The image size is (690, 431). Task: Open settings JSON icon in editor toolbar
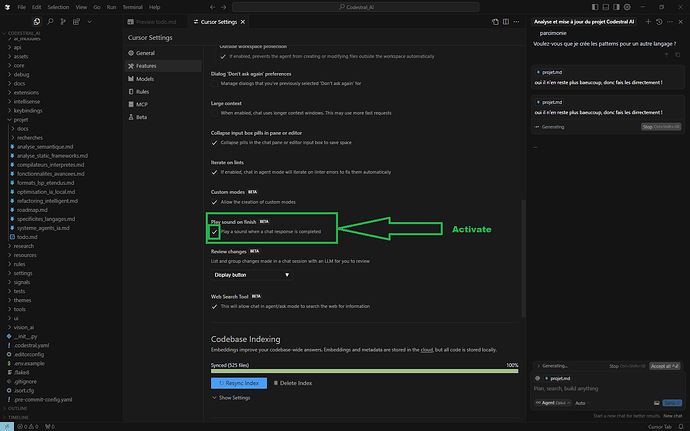495,22
